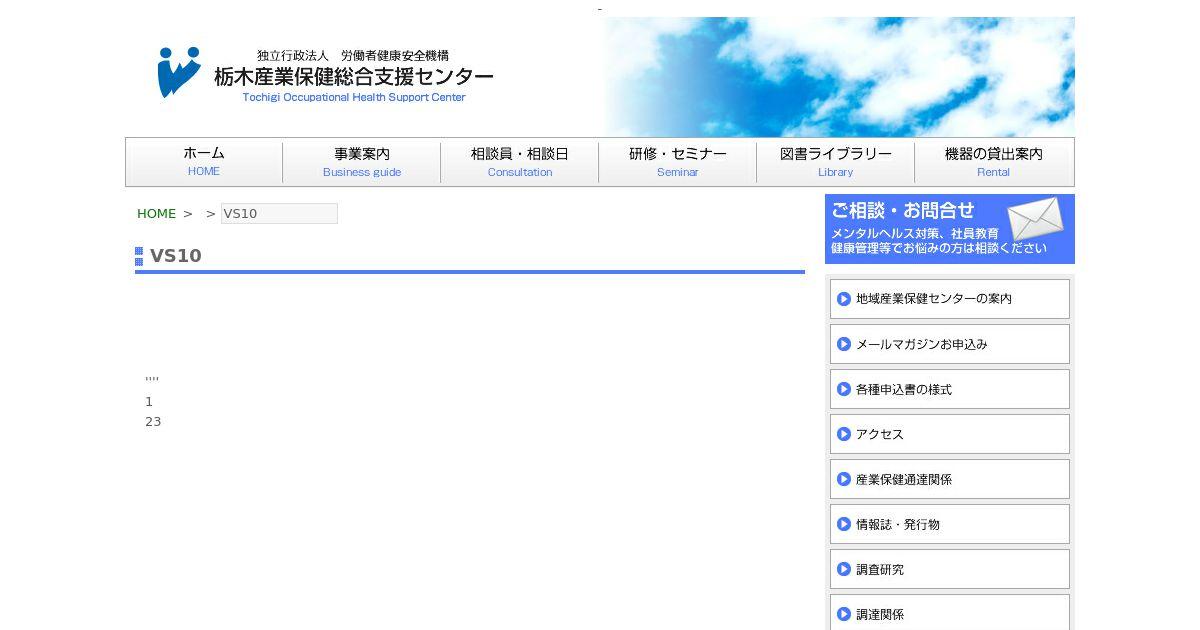Select 図書ライブラリー Library menu item
The height and width of the screenshot is (630, 1200).
click(836, 162)
